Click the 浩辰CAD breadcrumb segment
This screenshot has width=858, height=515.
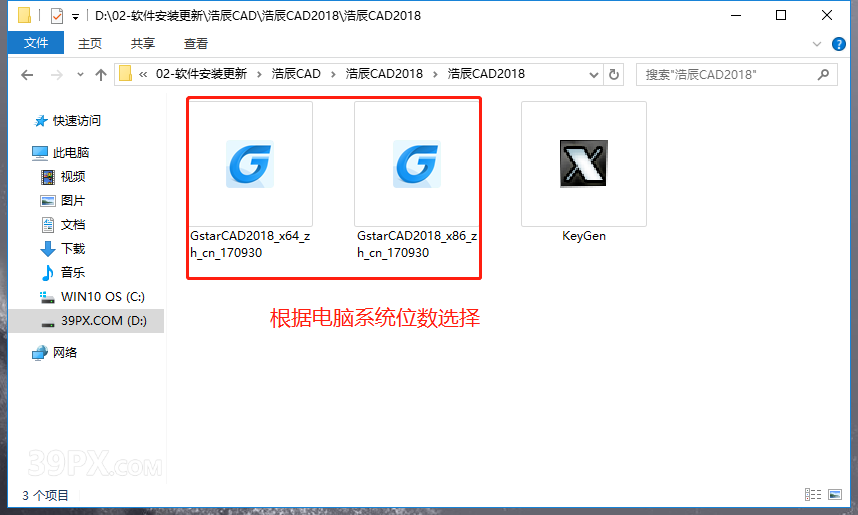296,74
